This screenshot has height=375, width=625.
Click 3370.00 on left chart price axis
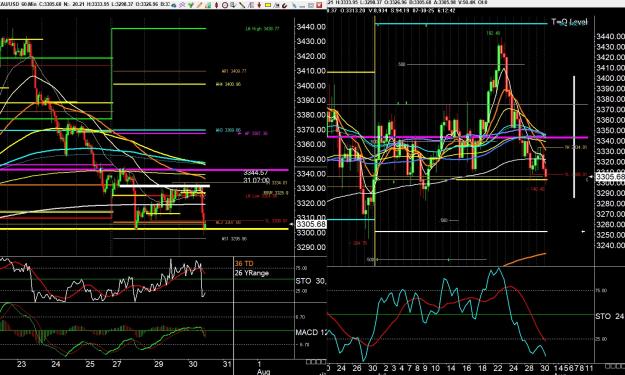[x=311, y=130]
